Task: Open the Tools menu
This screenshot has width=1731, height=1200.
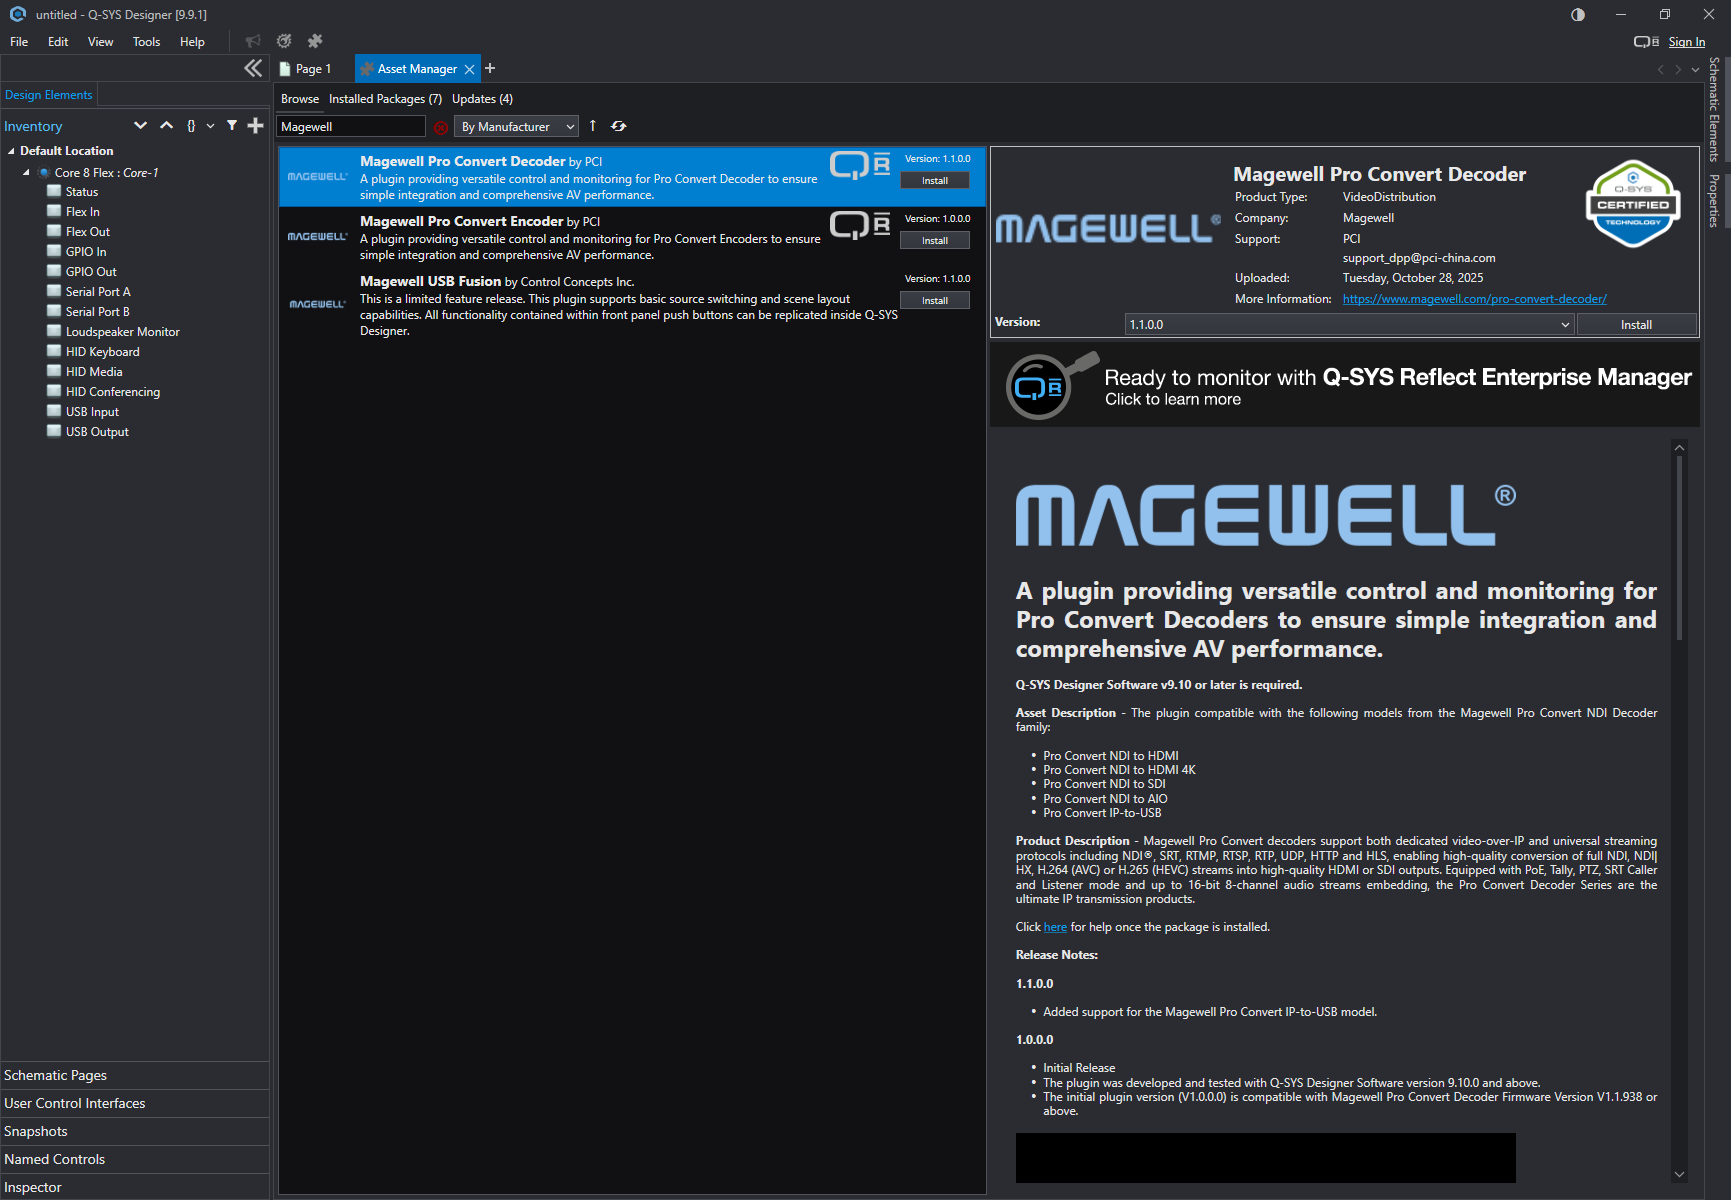Action: (x=146, y=42)
